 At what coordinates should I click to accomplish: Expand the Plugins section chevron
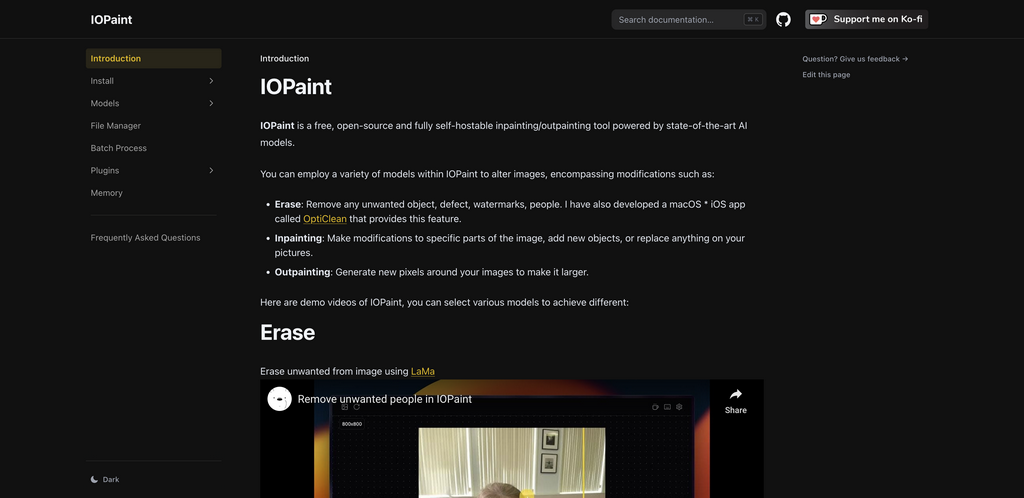tap(211, 170)
